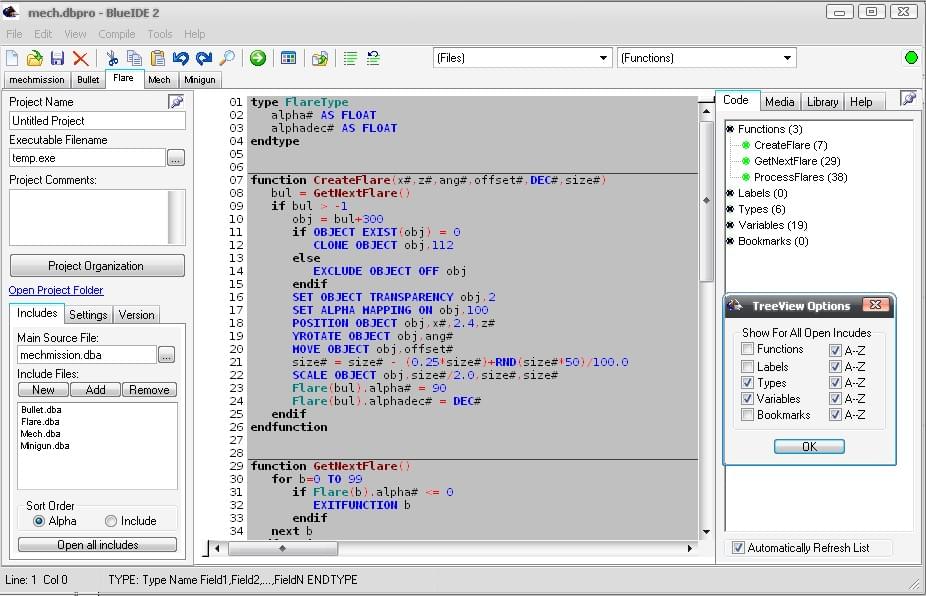Click the Redo arrow icon
Viewport: 926px width, 596px height.
coord(204,58)
